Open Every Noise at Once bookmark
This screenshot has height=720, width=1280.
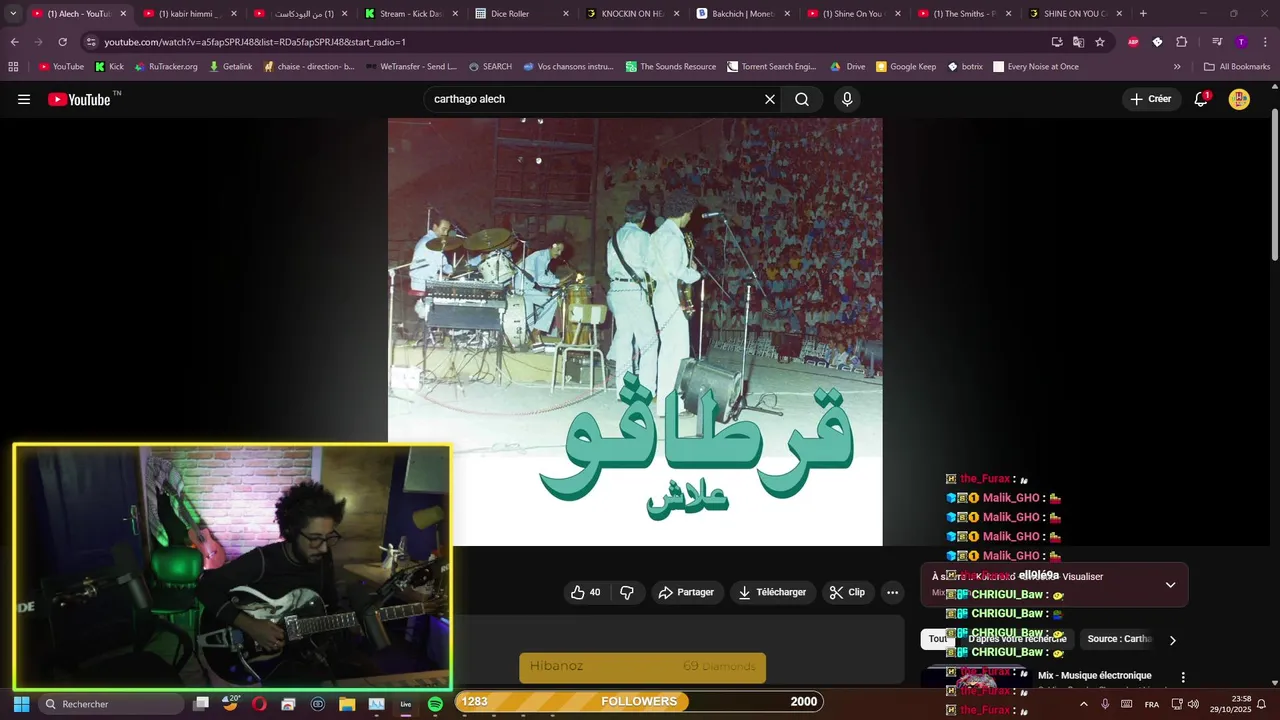[x=1035, y=67]
